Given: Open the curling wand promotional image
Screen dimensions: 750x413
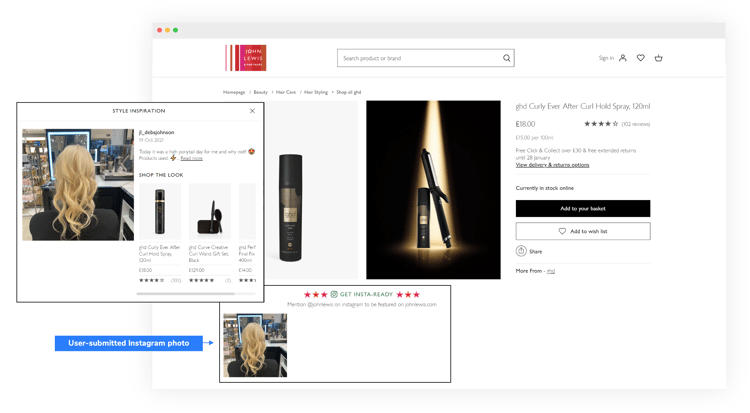Looking at the screenshot, I should point(433,190).
